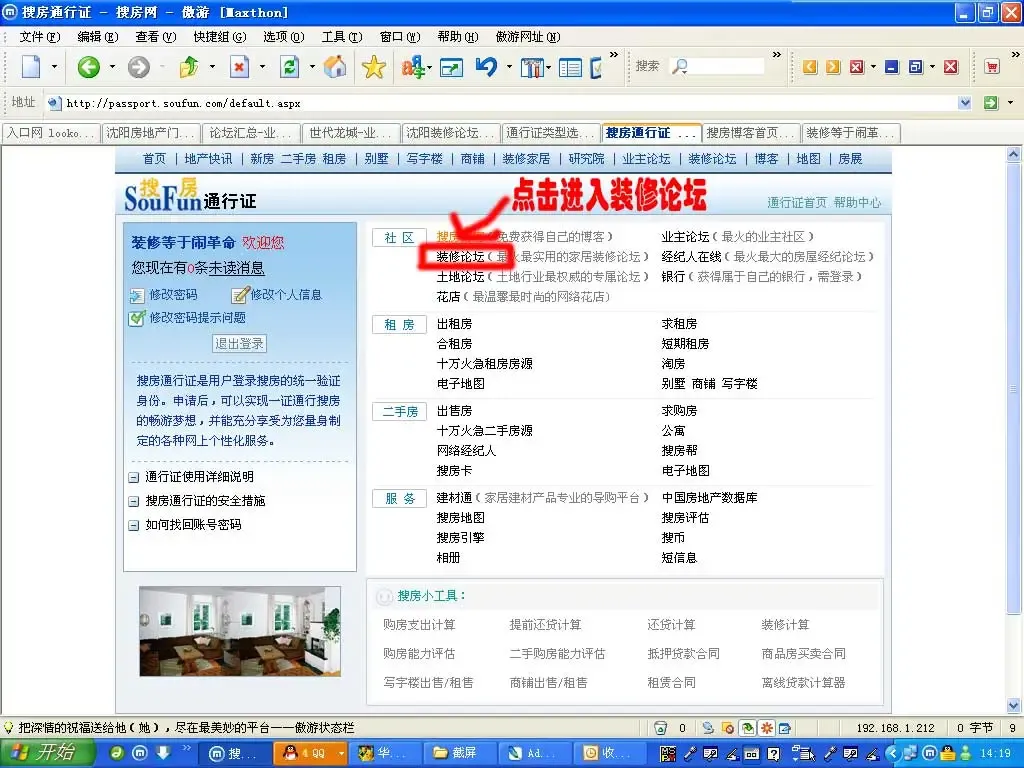The width and height of the screenshot is (1024, 768).
Task: Open the 工具(T) menu
Action: (x=342, y=37)
